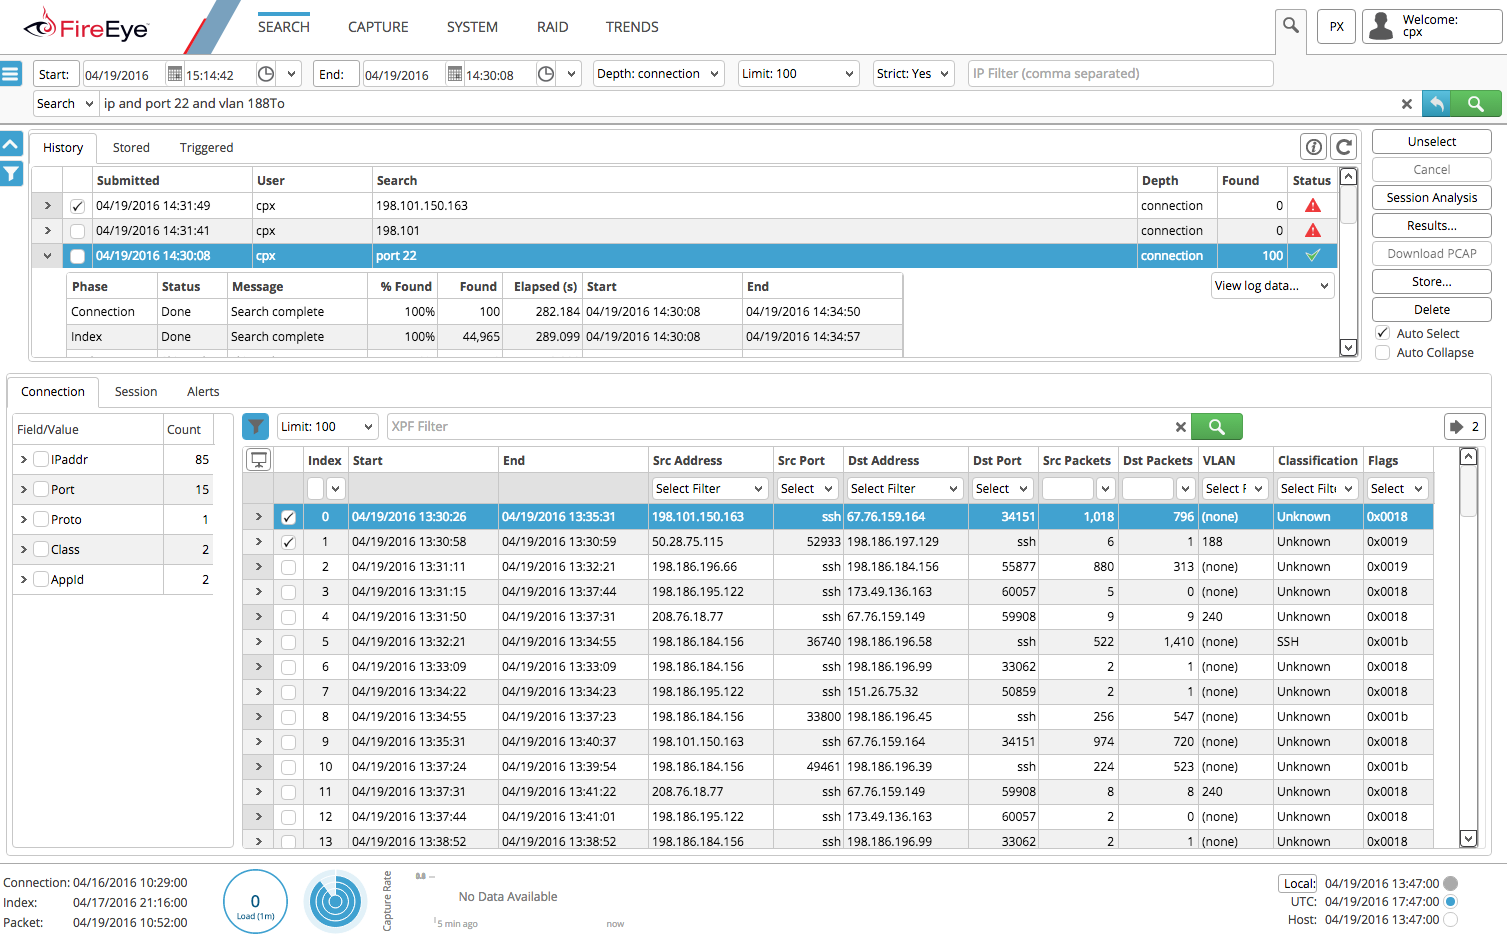Viewport: 1507px width, 935px height.
Task: Run the query with the green search button
Action: click(x=1475, y=104)
